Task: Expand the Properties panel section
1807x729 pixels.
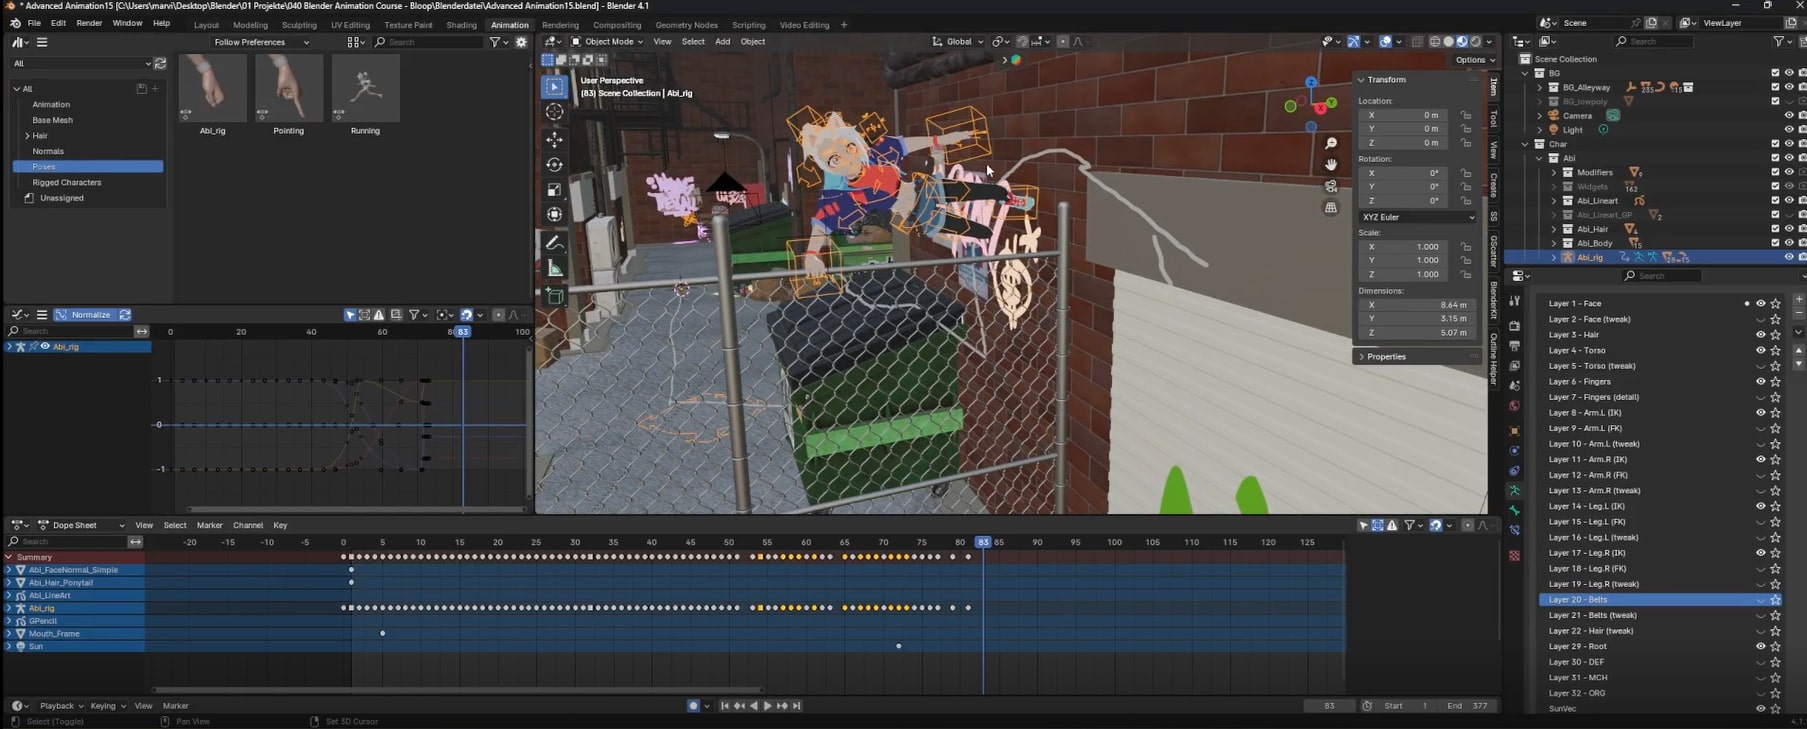Action: click(x=1386, y=357)
